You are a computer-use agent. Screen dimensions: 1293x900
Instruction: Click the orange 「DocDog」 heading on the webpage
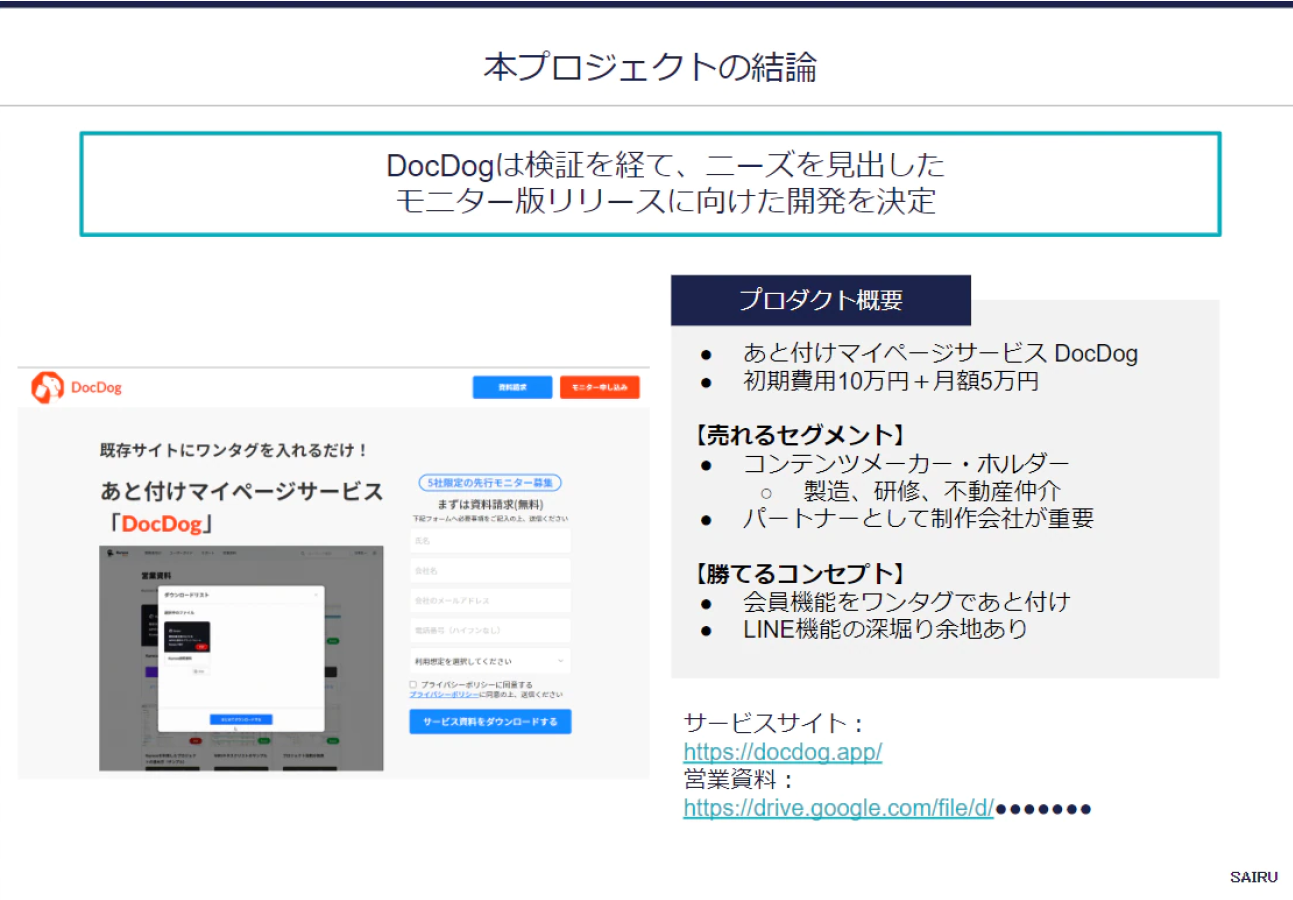(x=163, y=525)
